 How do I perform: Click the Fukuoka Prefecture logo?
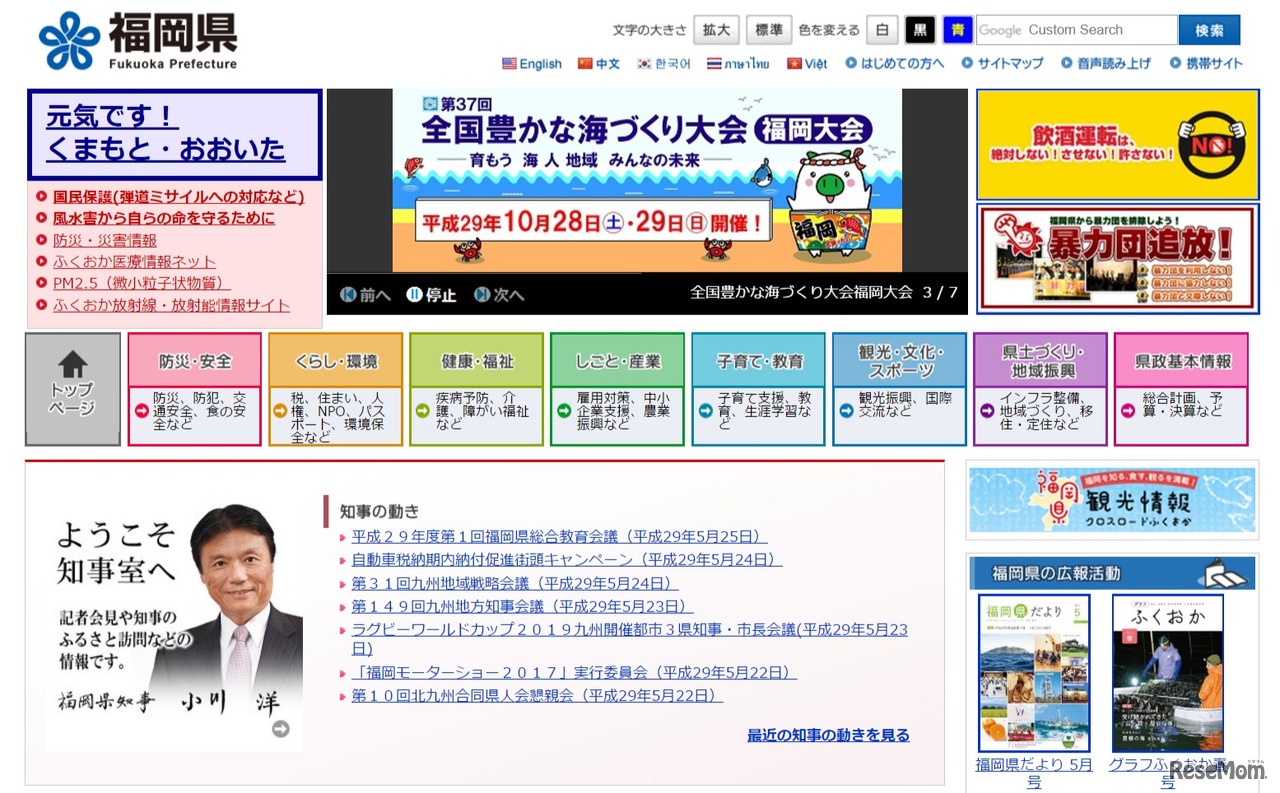pos(138,41)
